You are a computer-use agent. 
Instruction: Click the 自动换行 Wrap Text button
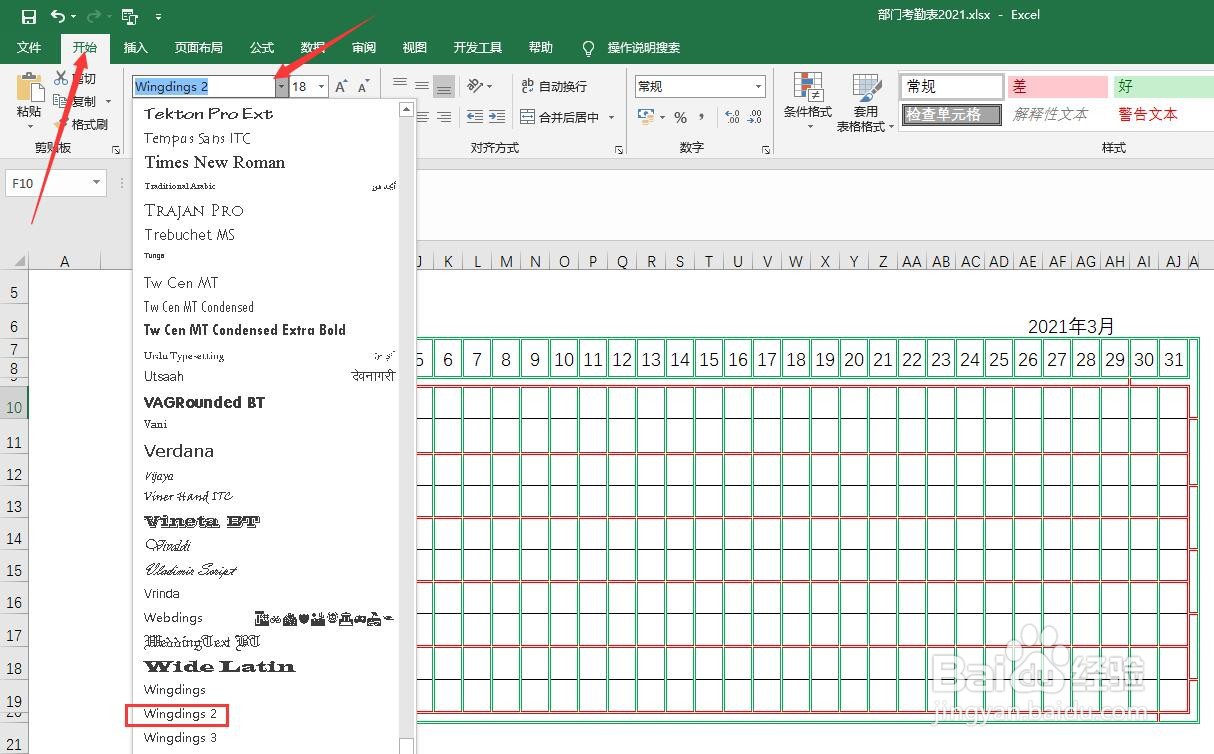tap(553, 86)
